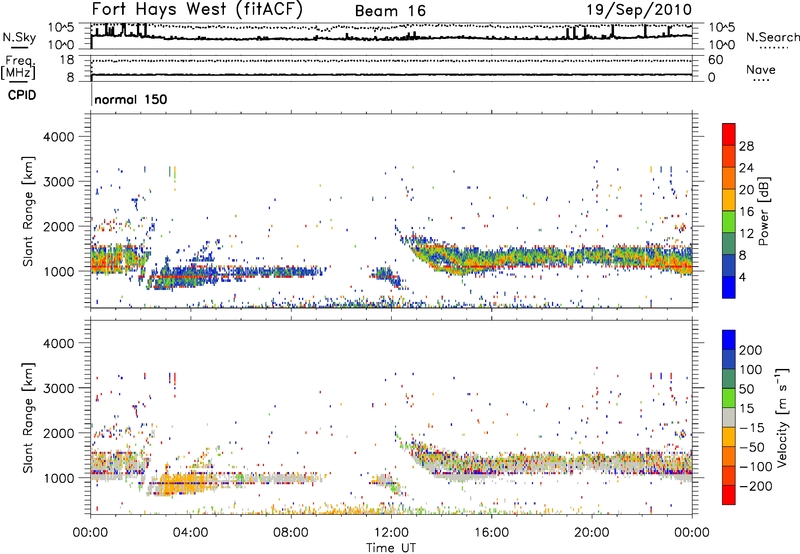Click the velocity panel 'Slant Range [km]' label
The image size is (800, 554).
[x=28, y=417]
